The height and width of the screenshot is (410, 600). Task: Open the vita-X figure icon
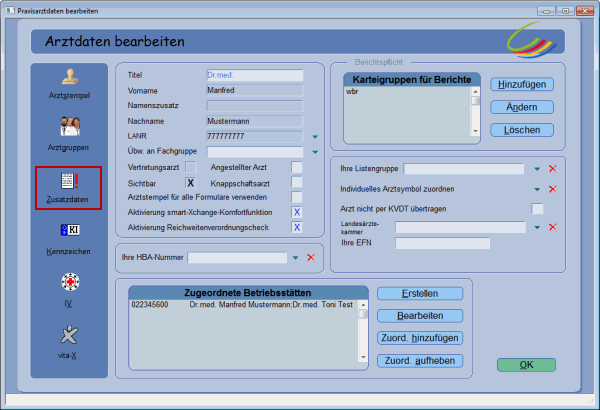(69, 335)
